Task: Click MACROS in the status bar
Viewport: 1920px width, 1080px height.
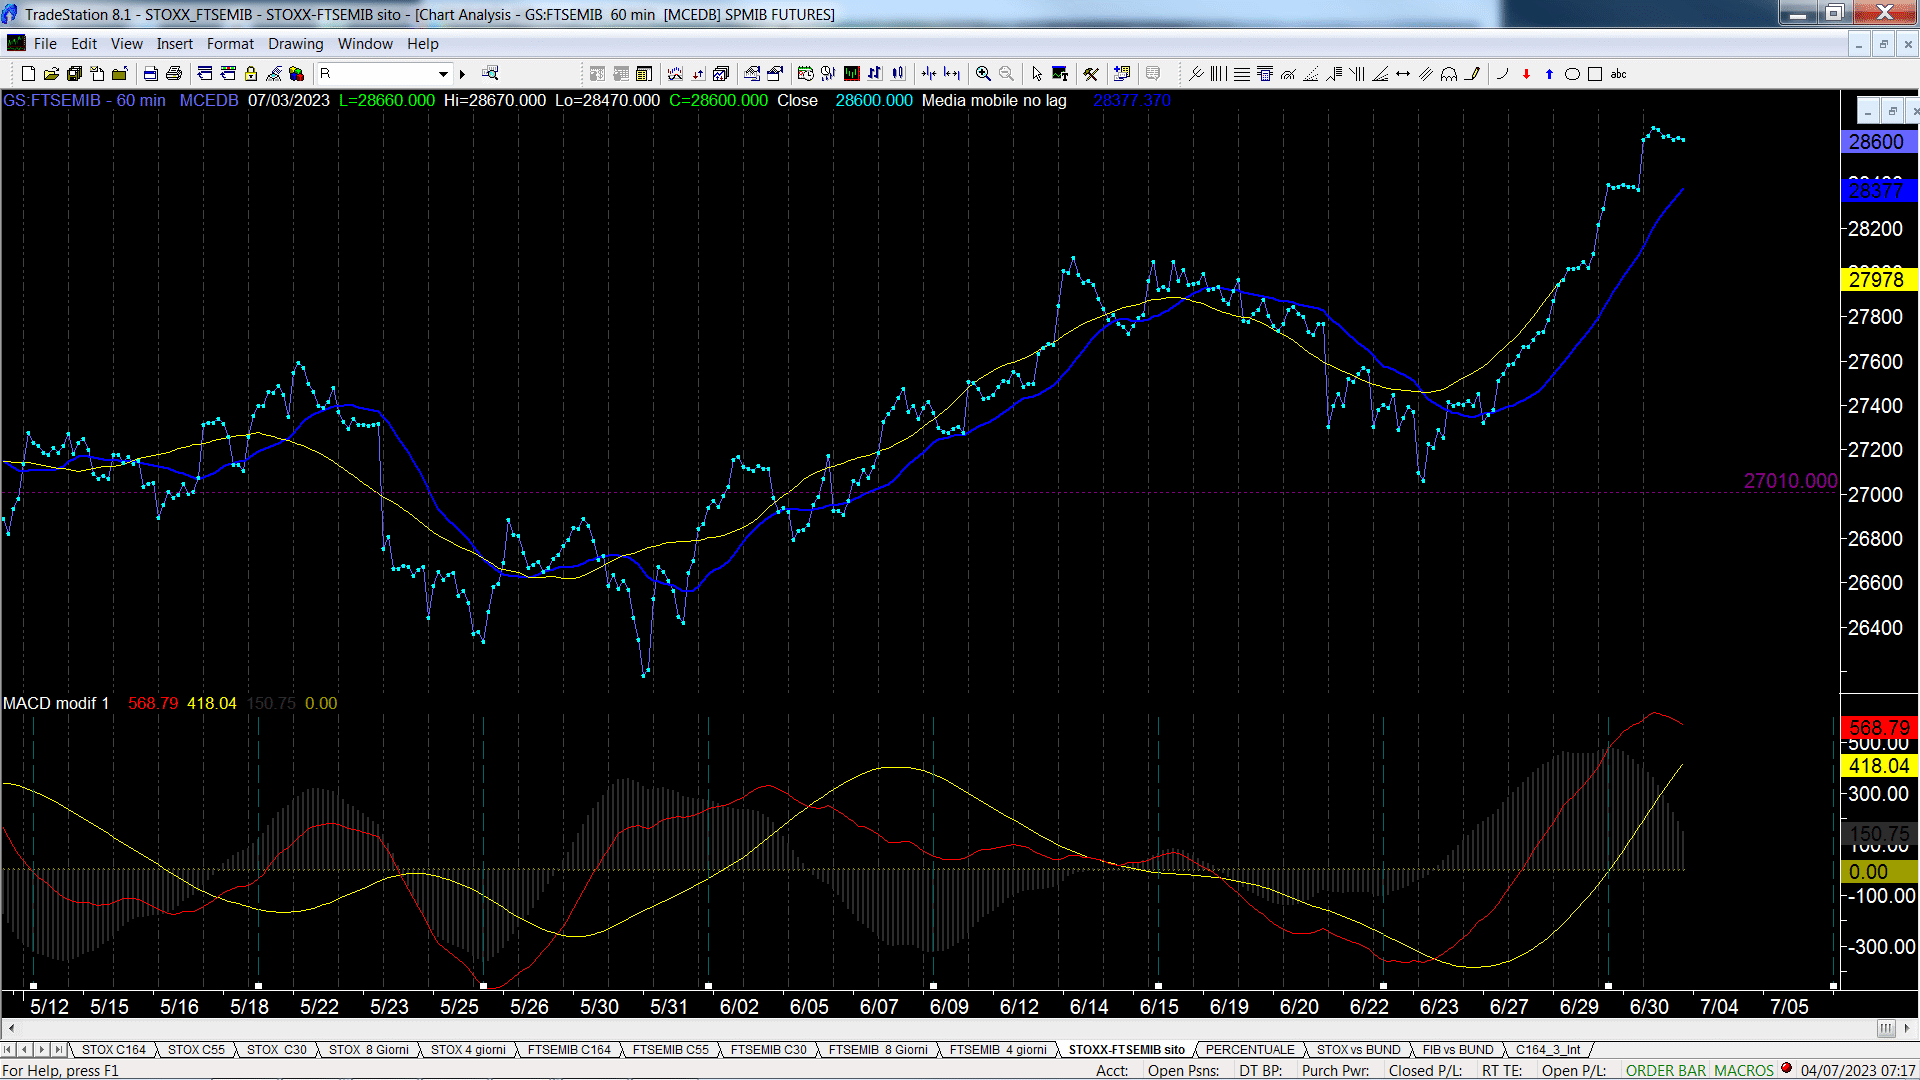Action: [x=1743, y=1071]
